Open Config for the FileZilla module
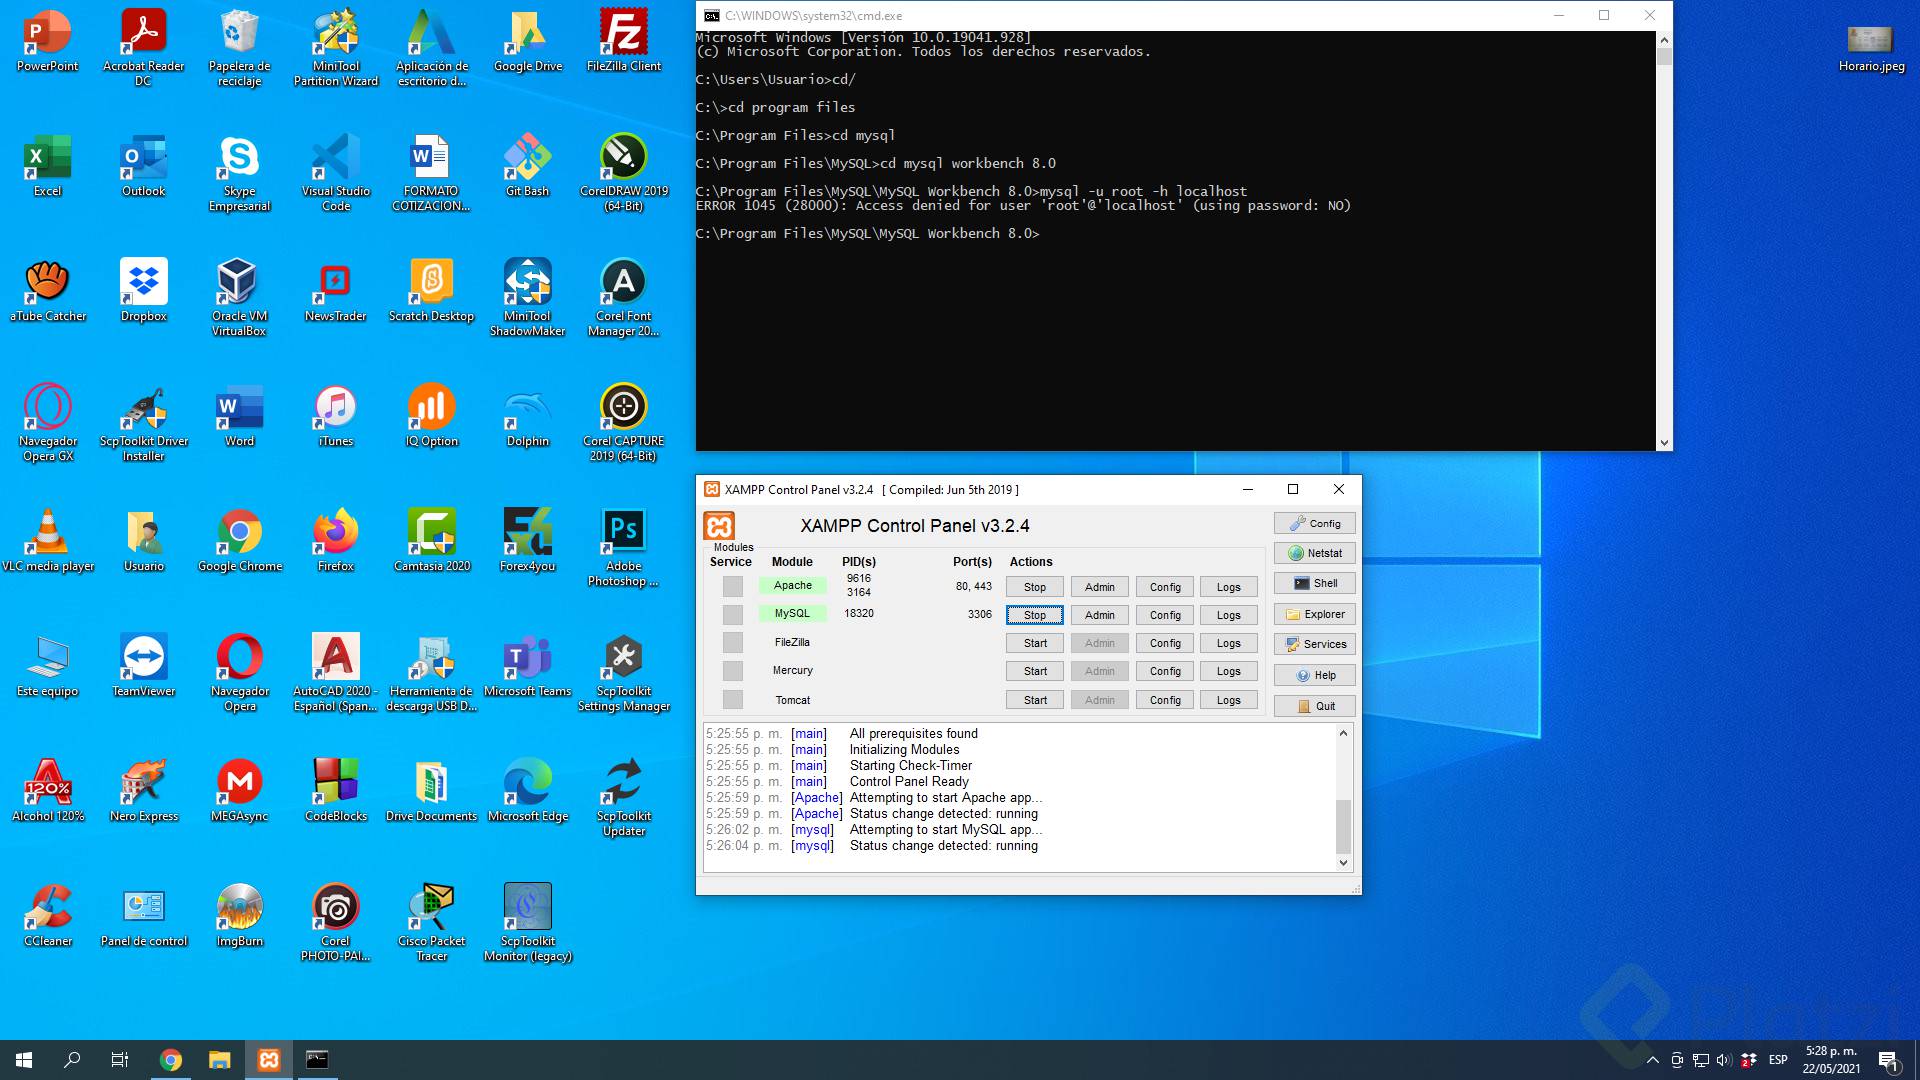 pyautogui.click(x=1165, y=643)
